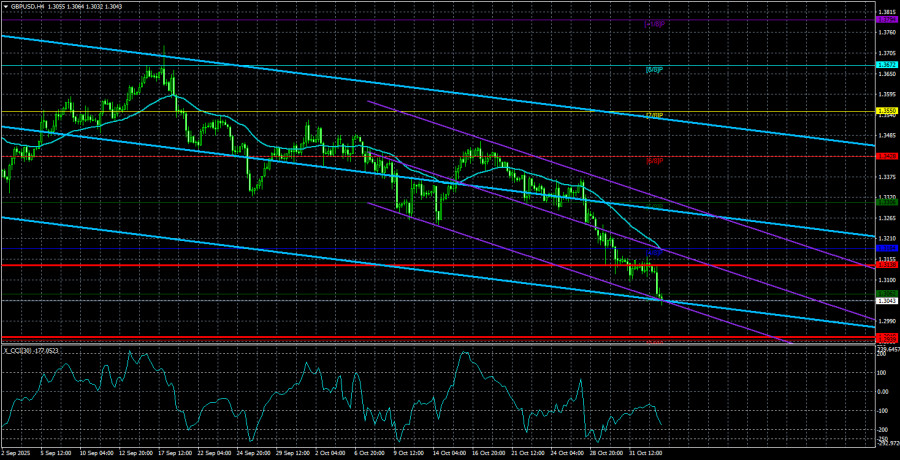Viewport: 900px width, 460px height.
Task: Click the white 1.3043 current price tag
Action: pos(885,300)
